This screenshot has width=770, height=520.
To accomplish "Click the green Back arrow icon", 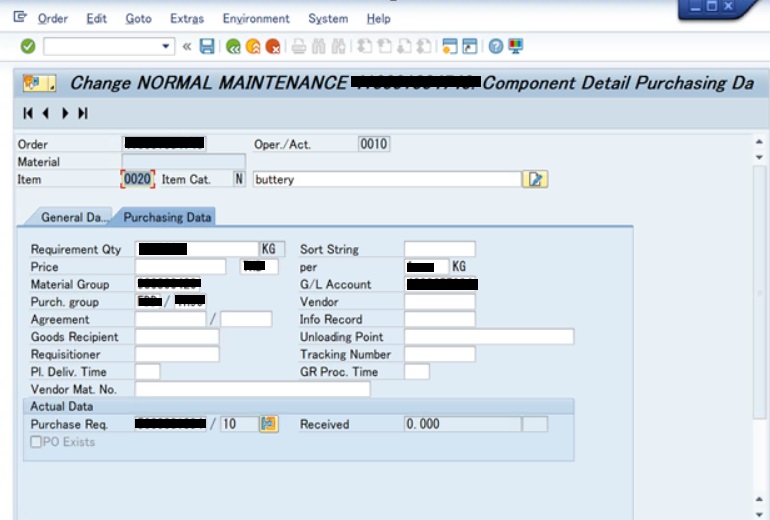I will (233, 46).
